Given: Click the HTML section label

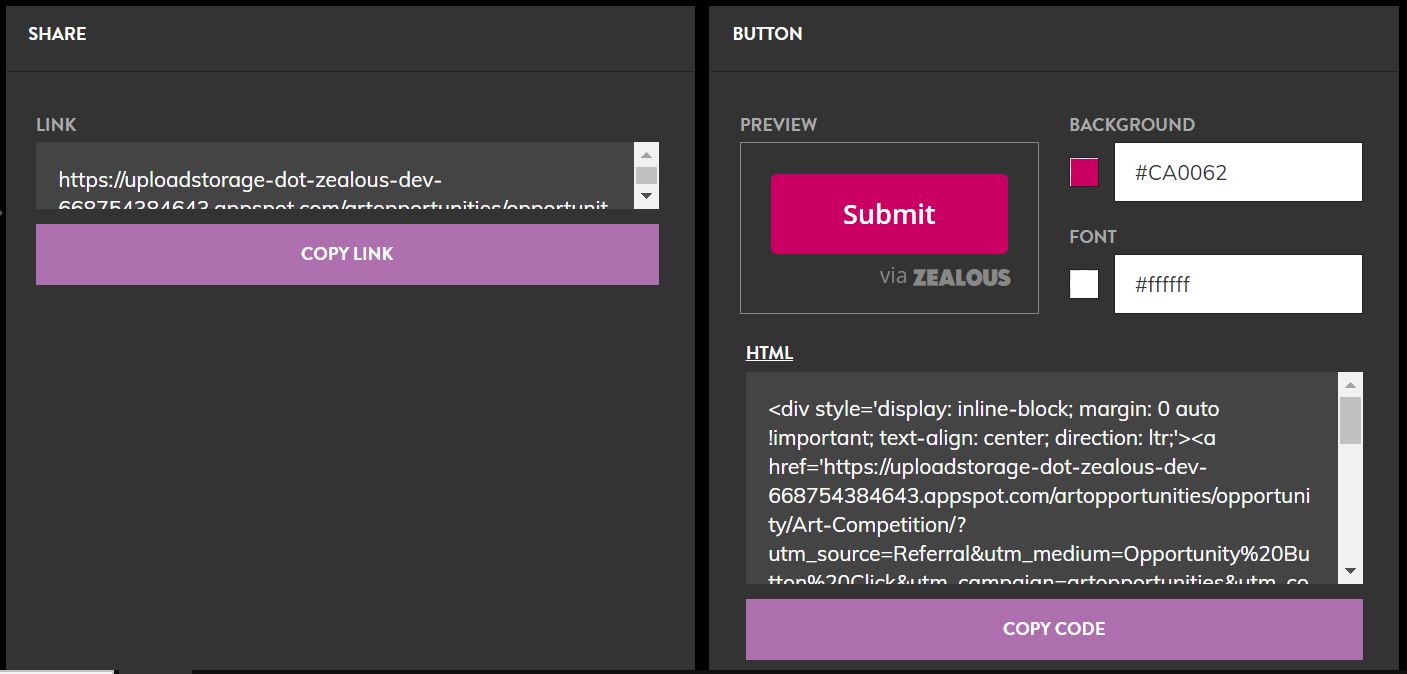Looking at the screenshot, I should pos(767,352).
